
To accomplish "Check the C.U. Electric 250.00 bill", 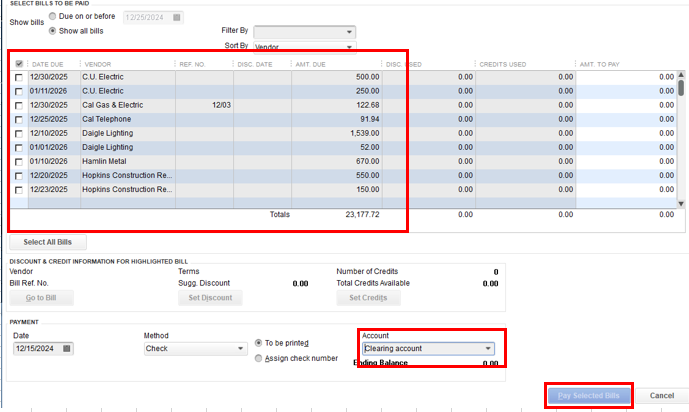I will [18, 91].
